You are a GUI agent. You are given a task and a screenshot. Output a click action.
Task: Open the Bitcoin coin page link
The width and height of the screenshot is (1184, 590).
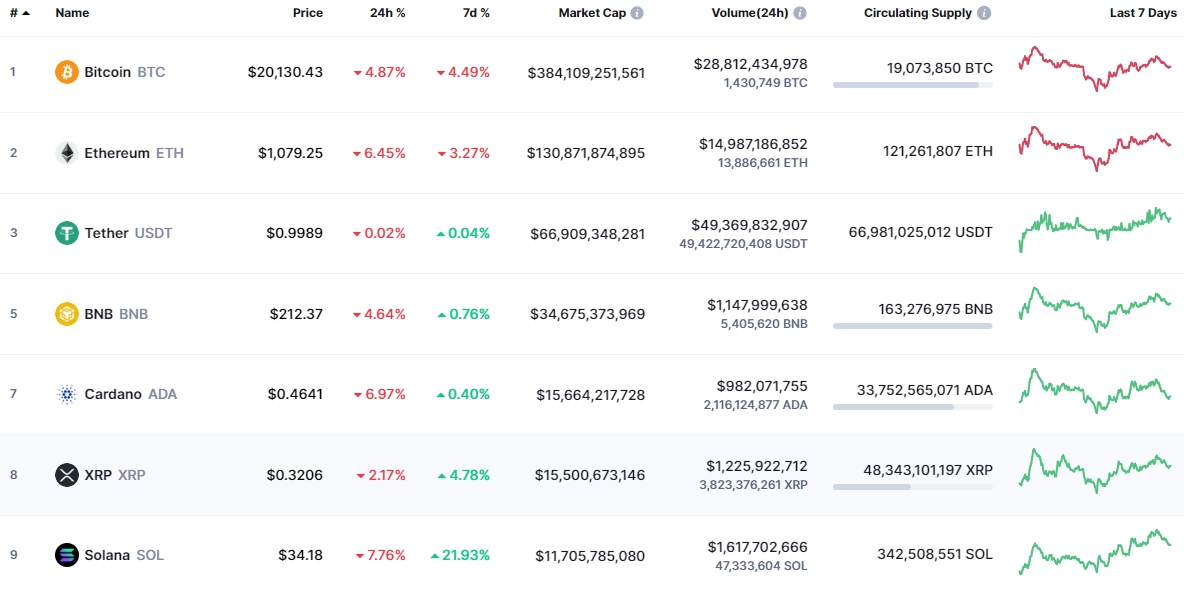[x=110, y=73]
